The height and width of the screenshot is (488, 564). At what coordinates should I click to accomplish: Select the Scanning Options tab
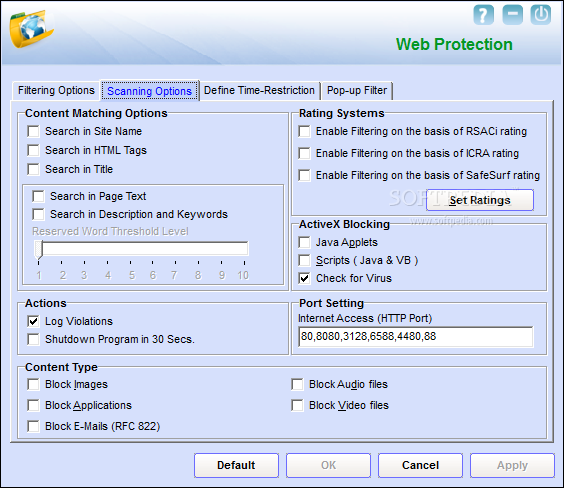coord(149,91)
